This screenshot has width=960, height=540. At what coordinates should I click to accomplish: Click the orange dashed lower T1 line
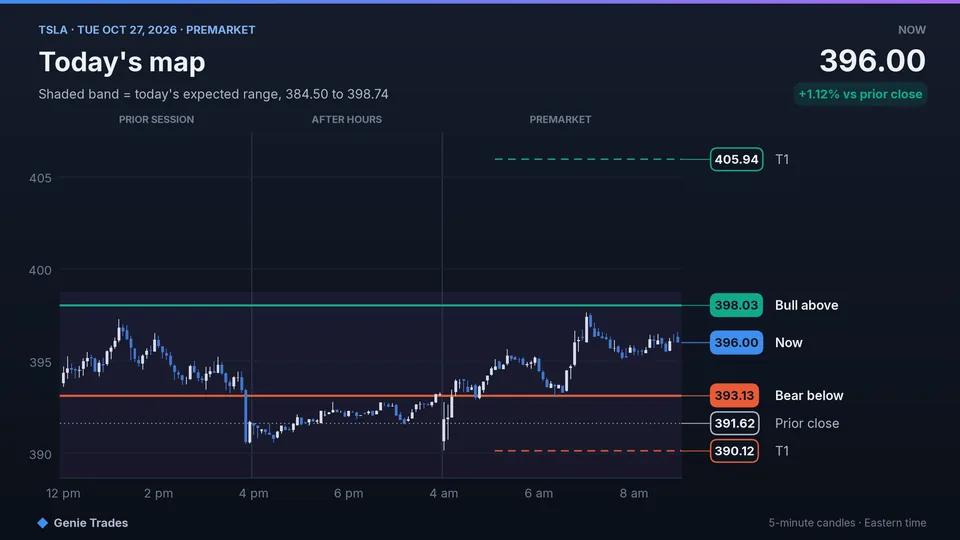588,451
